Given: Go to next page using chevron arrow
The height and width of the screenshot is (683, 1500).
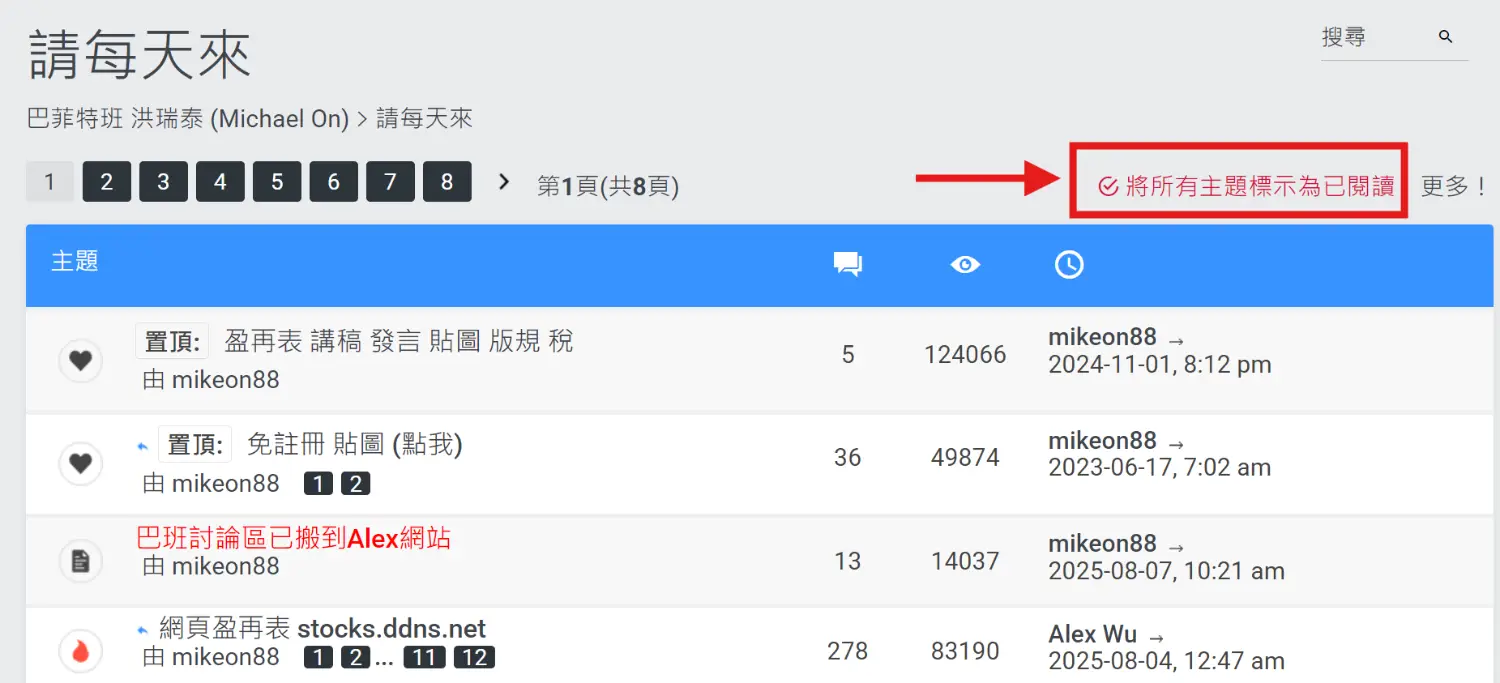Looking at the screenshot, I should (504, 182).
